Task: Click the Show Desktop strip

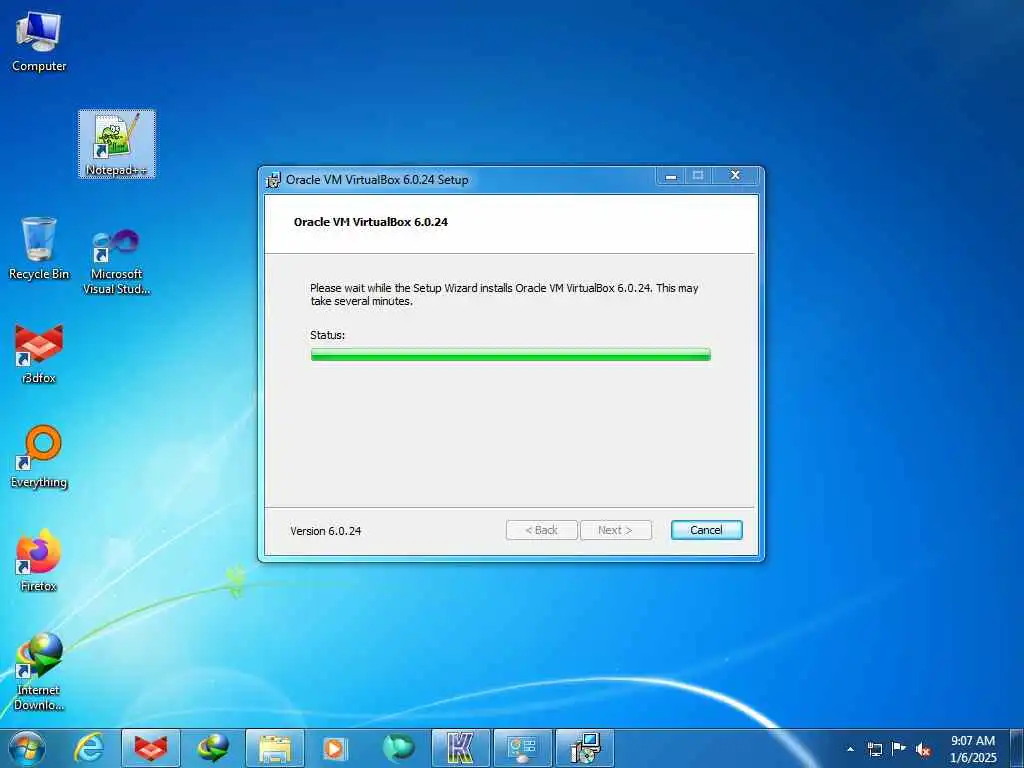Action: 1017,748
